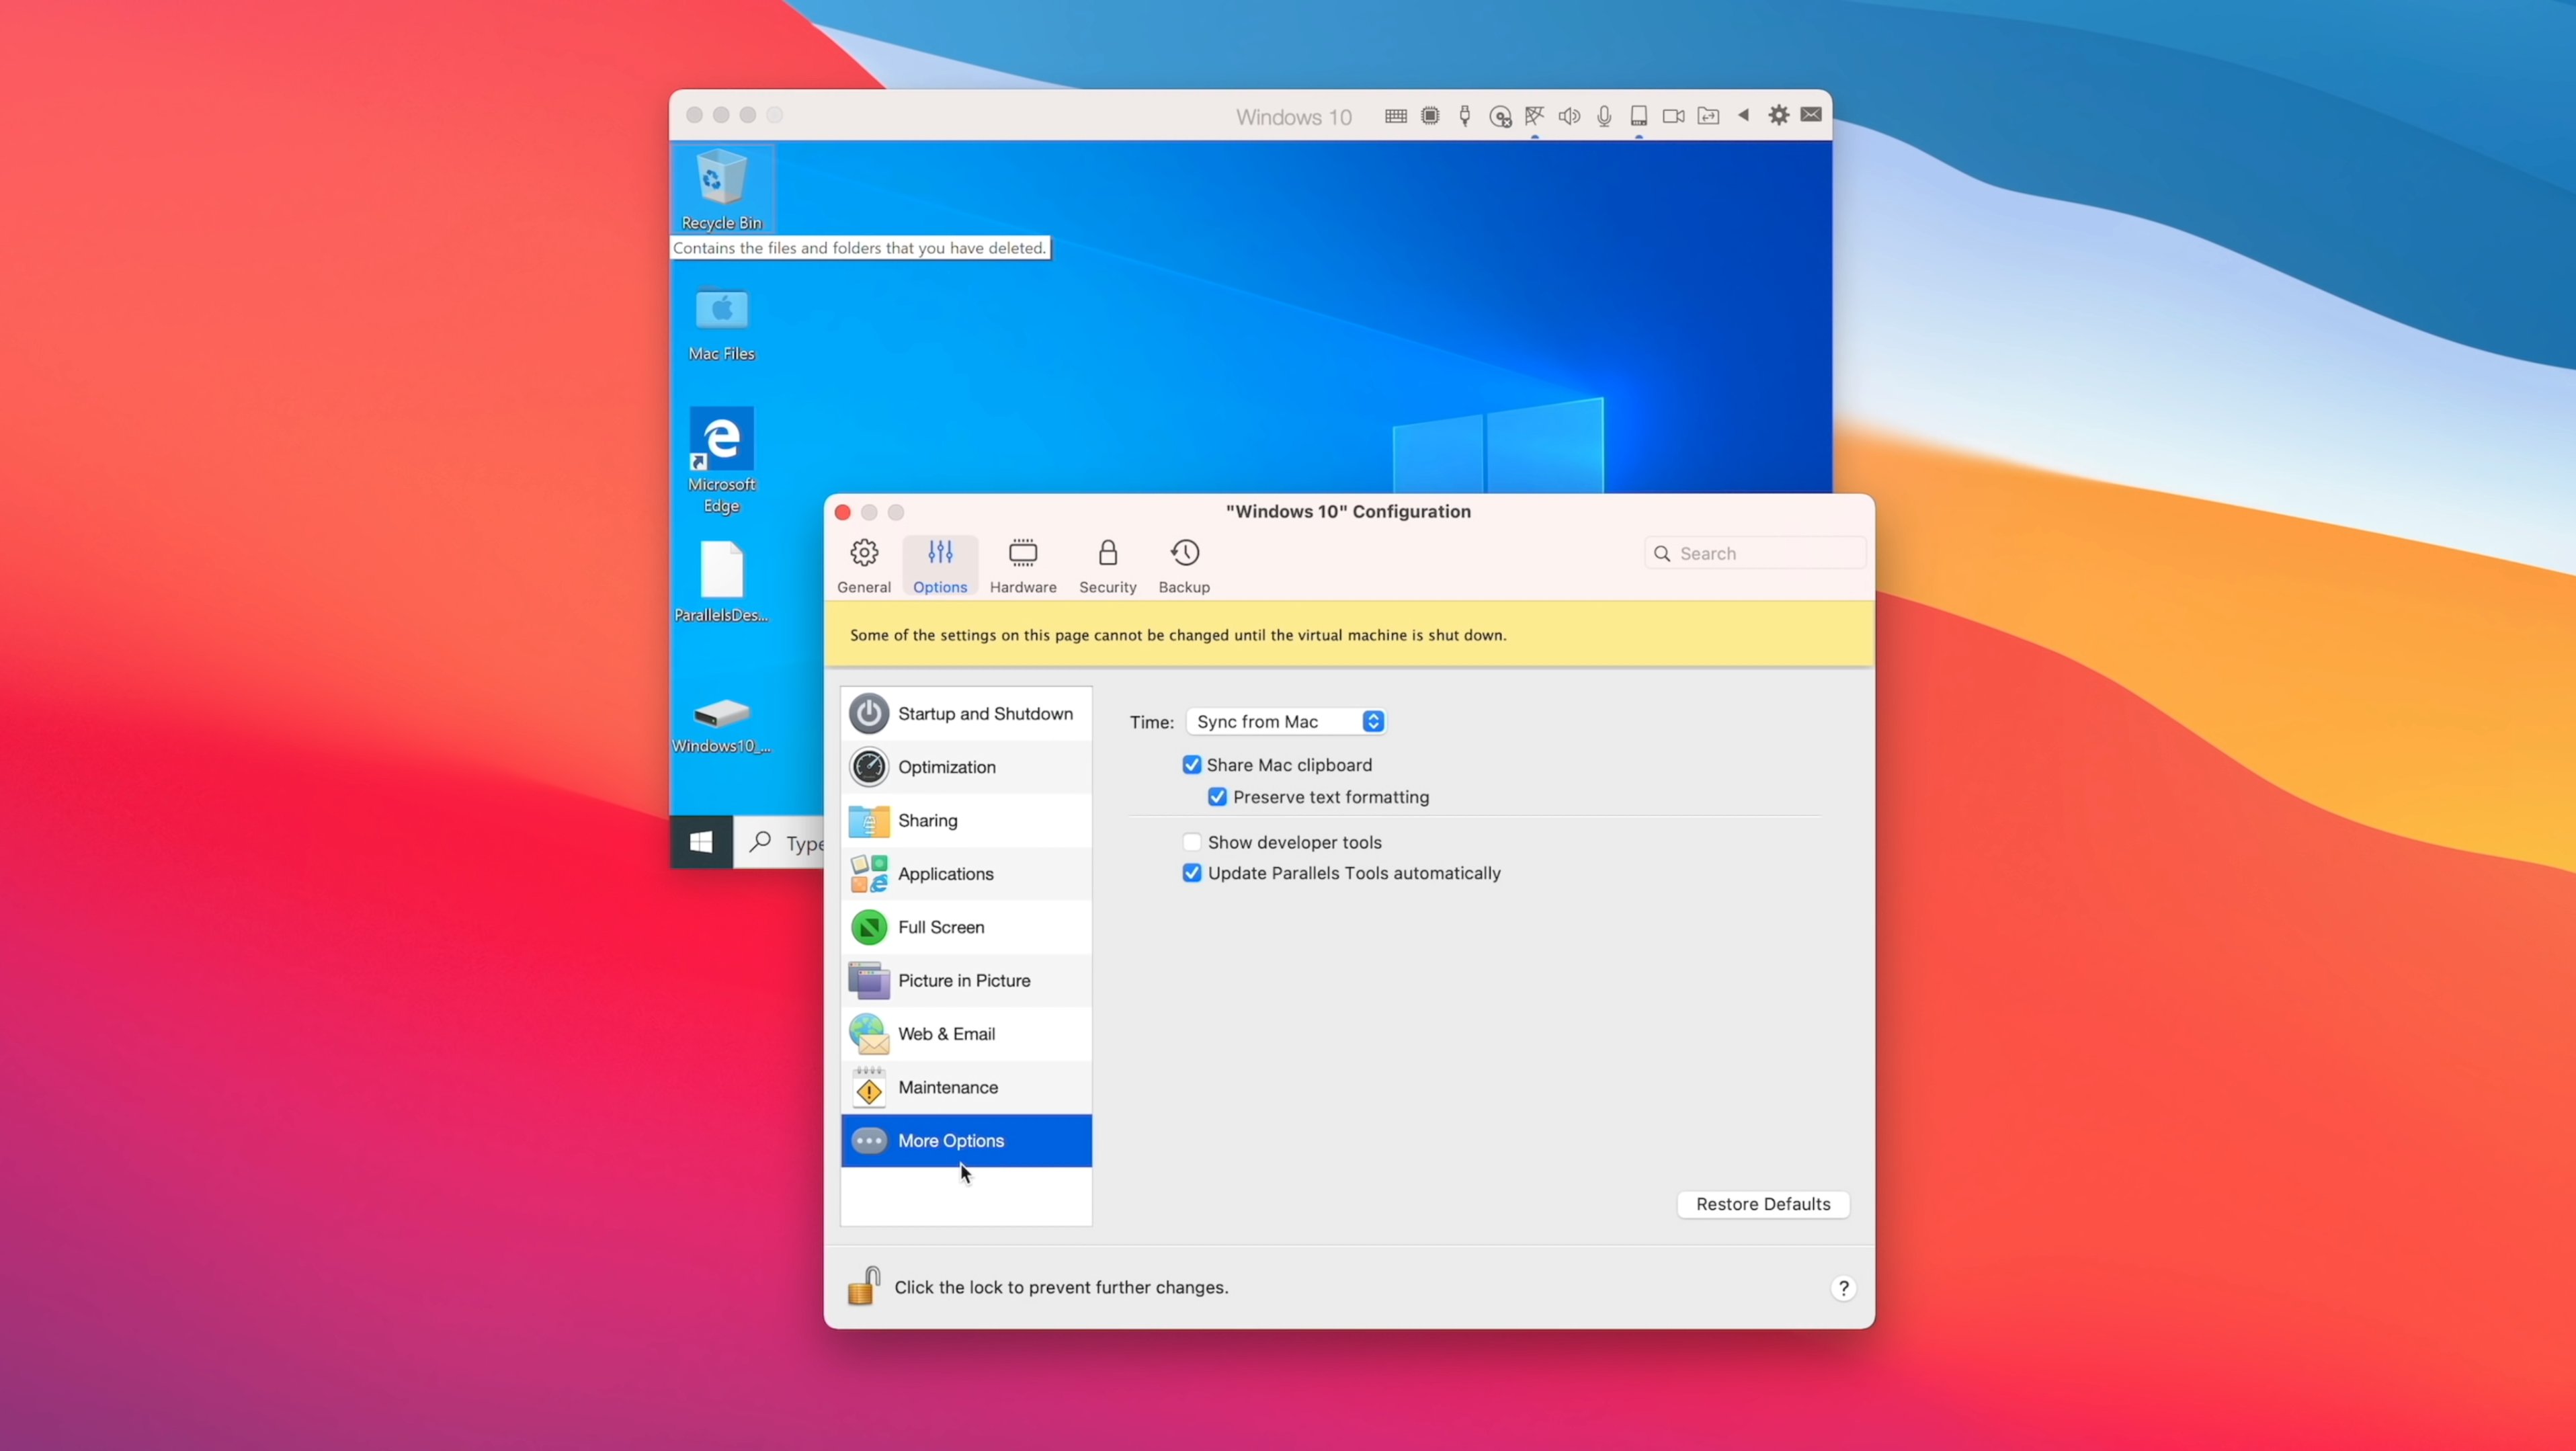Open the shared folders icon in titlebar

pos(1708,116)
